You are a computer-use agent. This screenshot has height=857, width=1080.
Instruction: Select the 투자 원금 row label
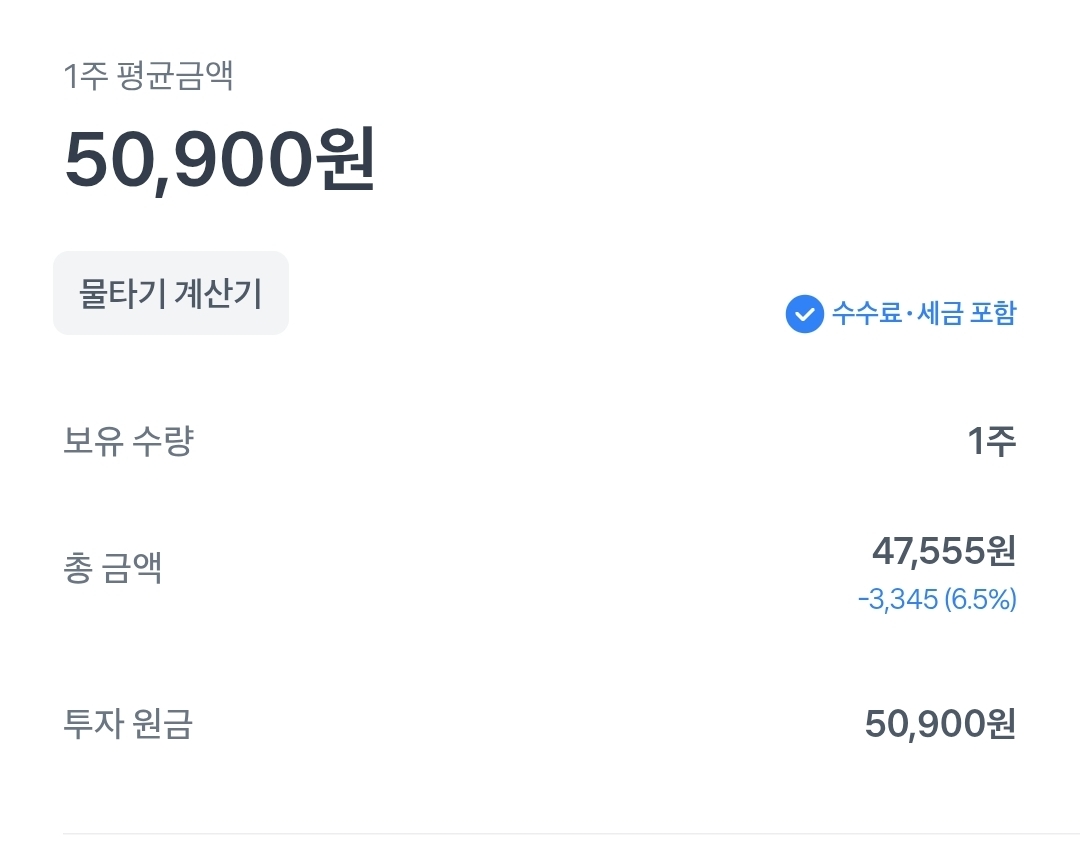pyautogui.click(x=128, y=723)
